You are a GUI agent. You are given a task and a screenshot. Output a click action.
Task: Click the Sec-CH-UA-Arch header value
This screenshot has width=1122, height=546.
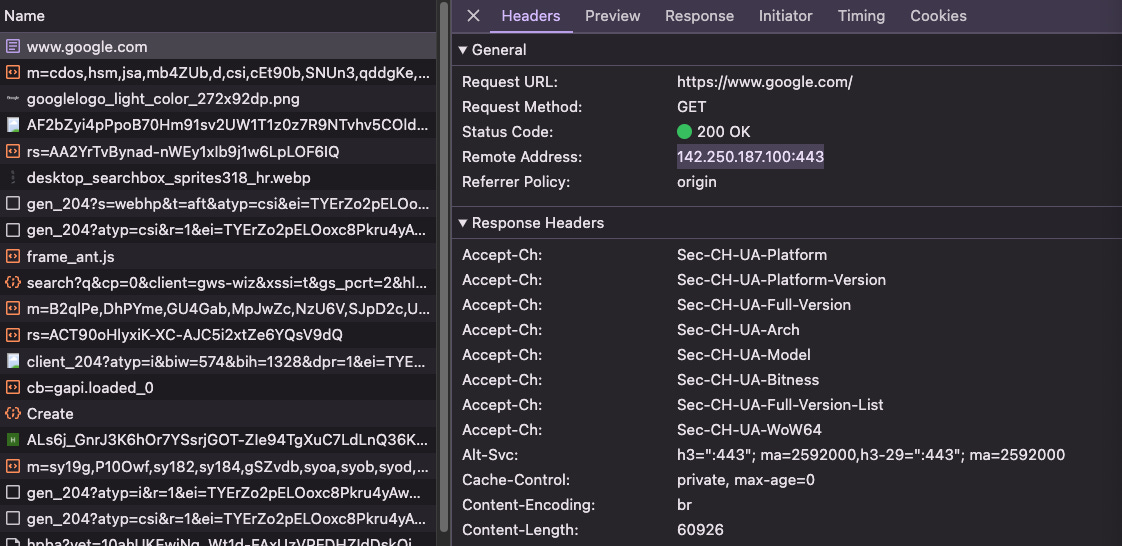[738, 330]
